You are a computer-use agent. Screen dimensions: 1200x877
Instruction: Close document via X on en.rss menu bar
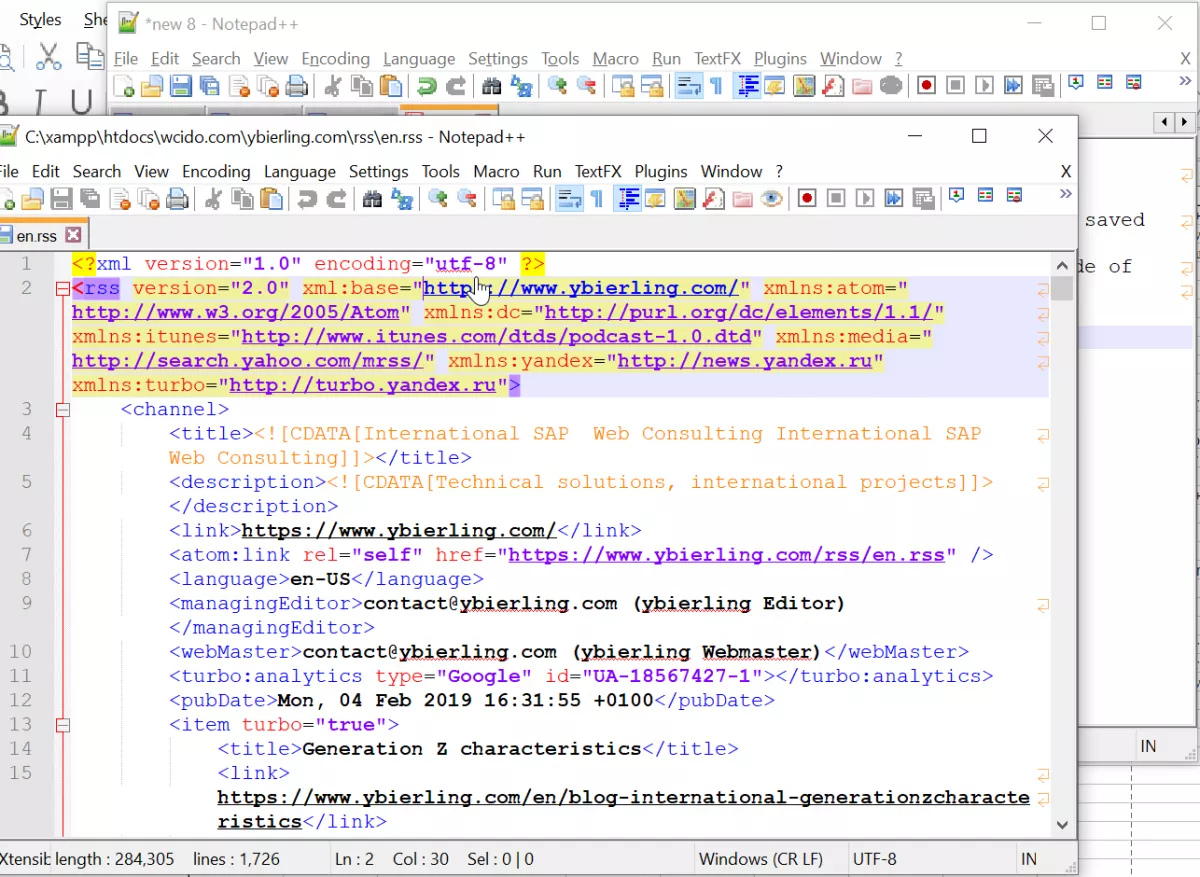[x=1066, y=171]
